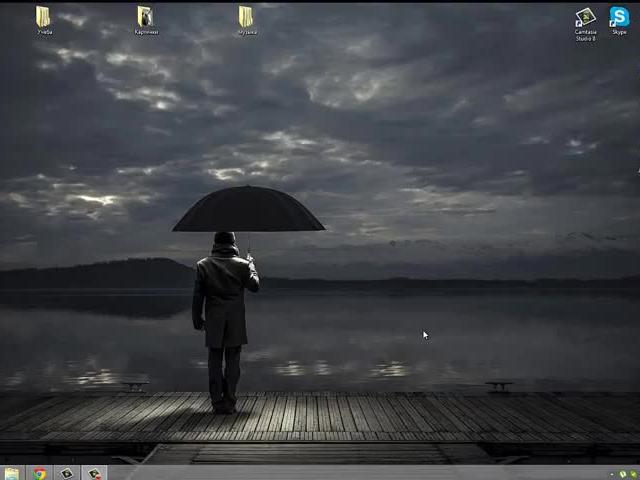Open Google Chrome from the taskbar
Image resolution: width=640 pixels, height=480 pixels.
pos(39,473)
